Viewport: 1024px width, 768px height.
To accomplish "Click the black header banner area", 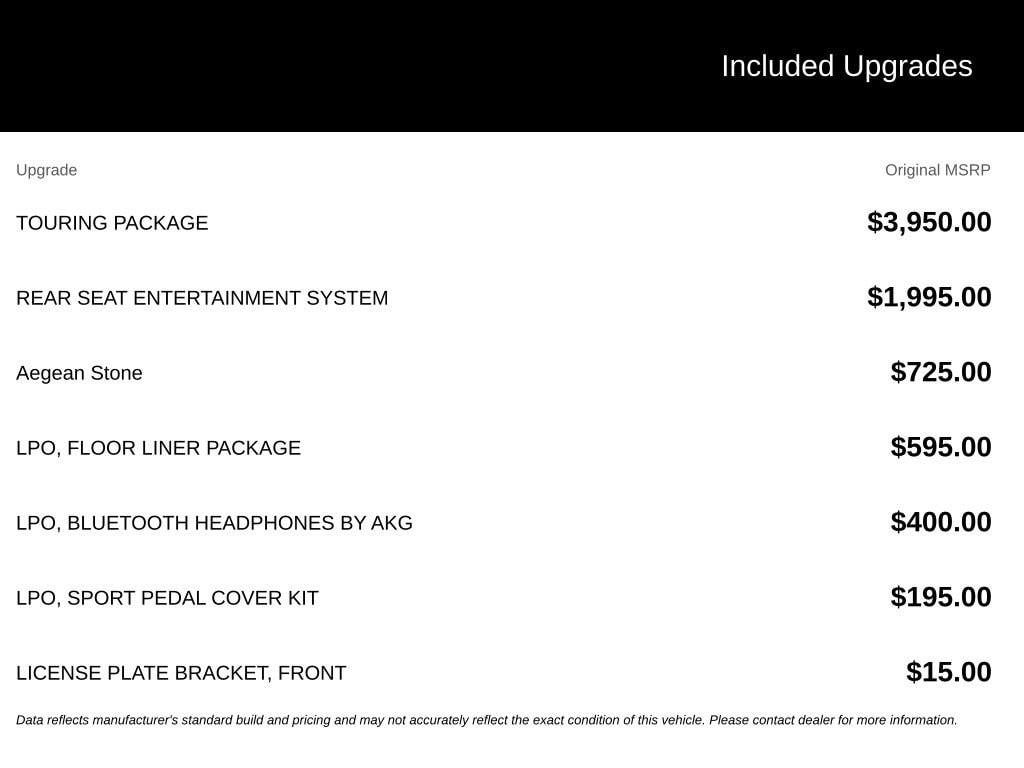I will point(512,66).
